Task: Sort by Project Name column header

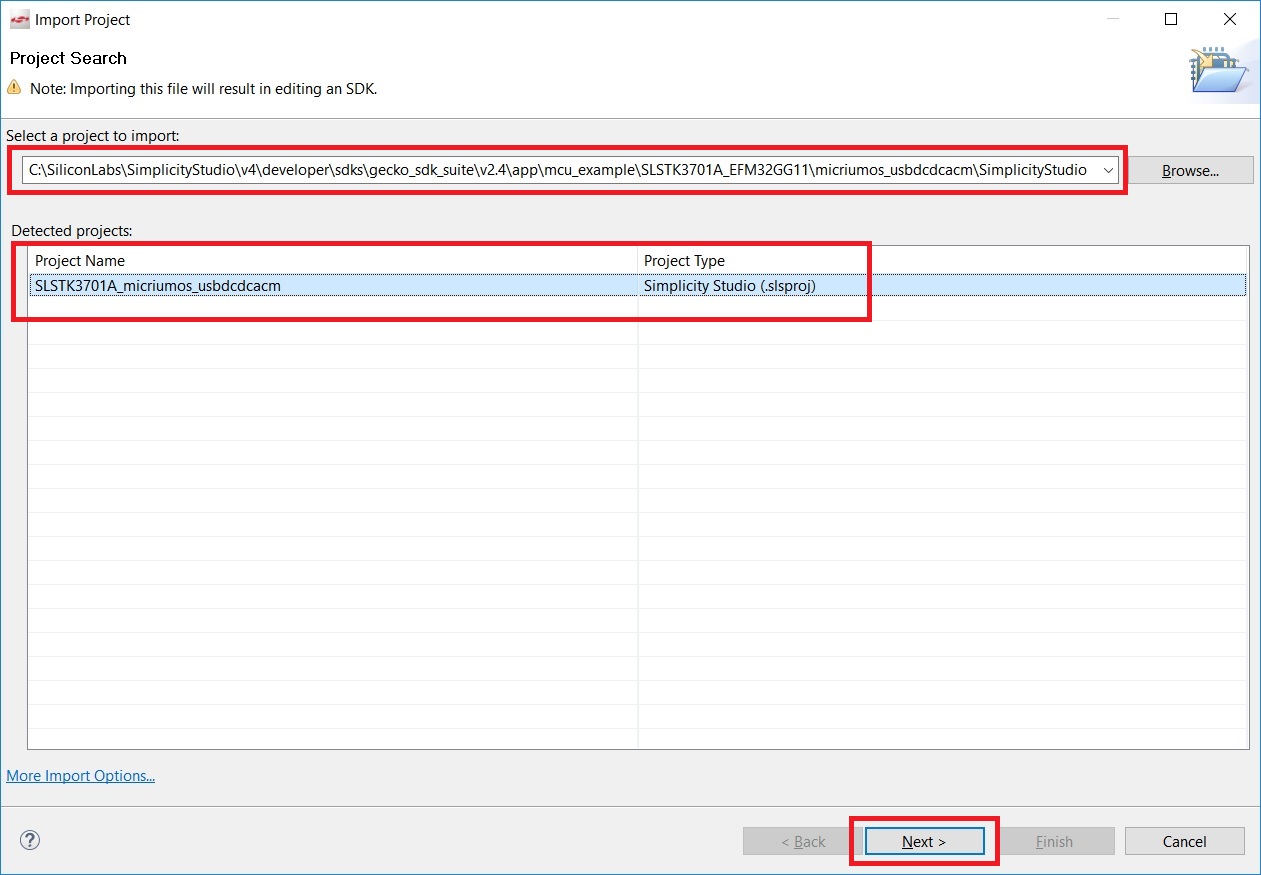Action: [333, 260]
